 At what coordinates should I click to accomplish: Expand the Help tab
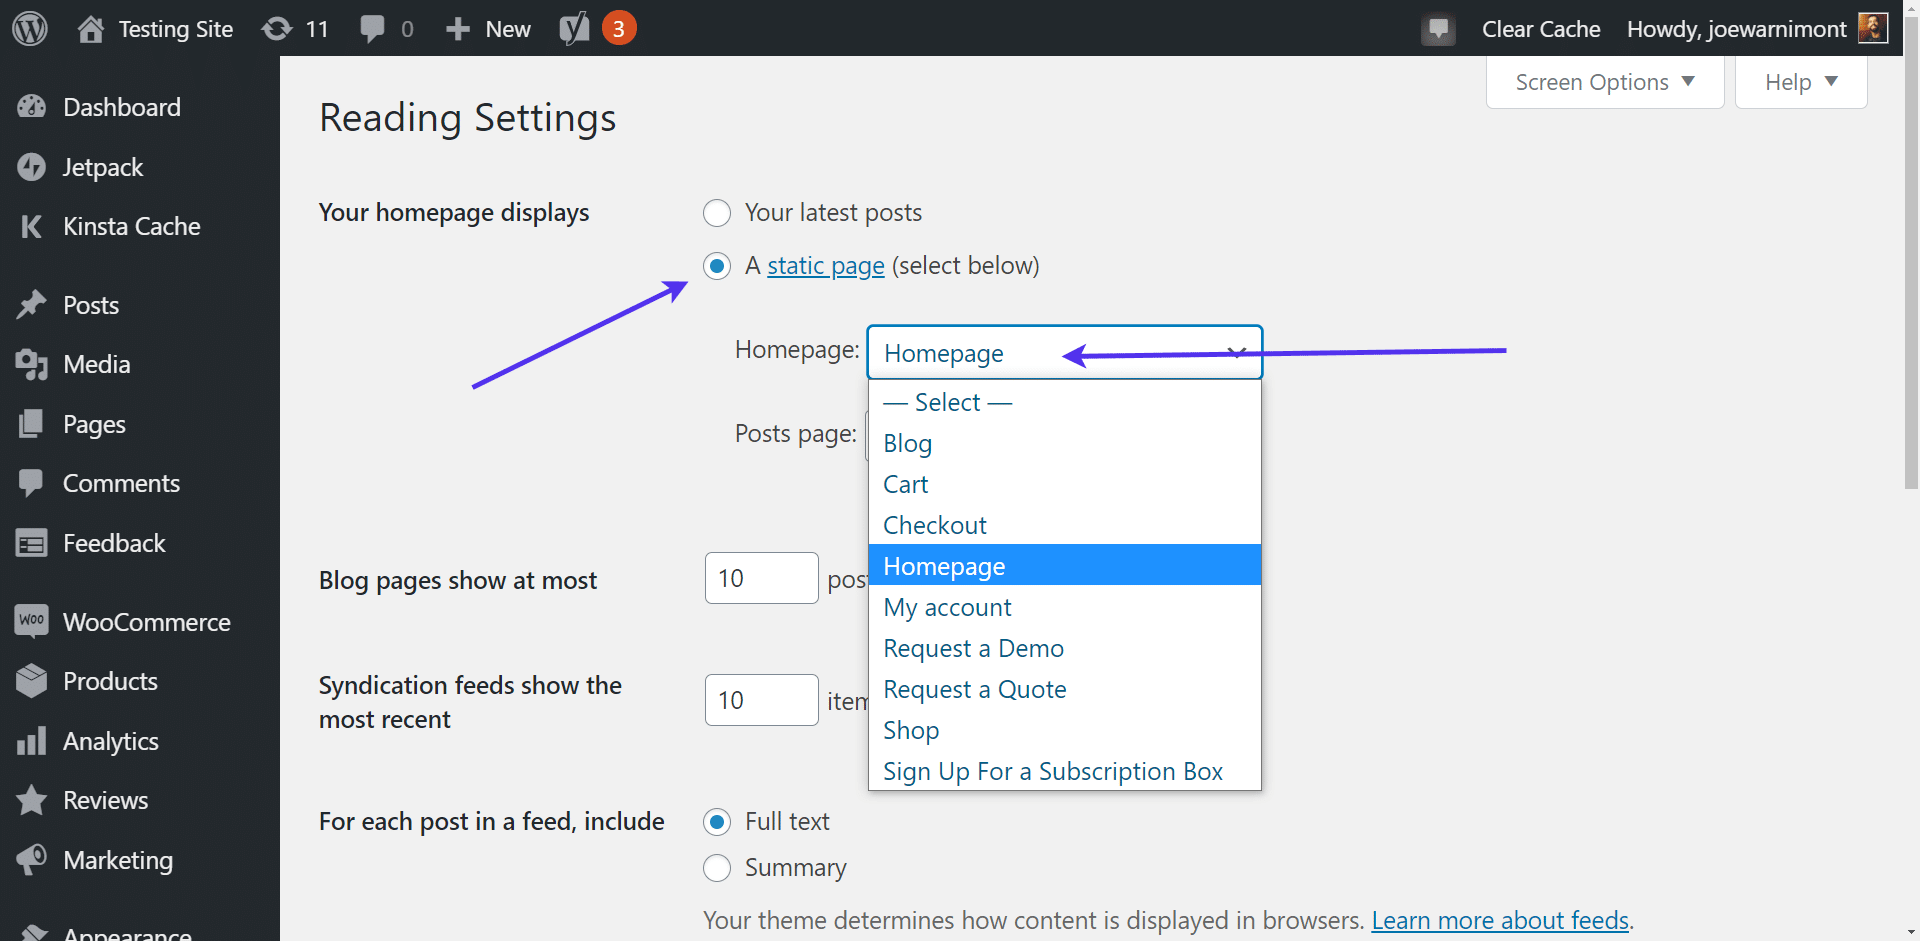click(1800, 82)
